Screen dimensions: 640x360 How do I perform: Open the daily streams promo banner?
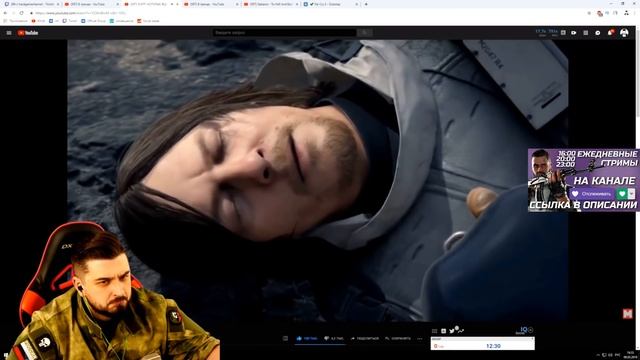(584, 180)
